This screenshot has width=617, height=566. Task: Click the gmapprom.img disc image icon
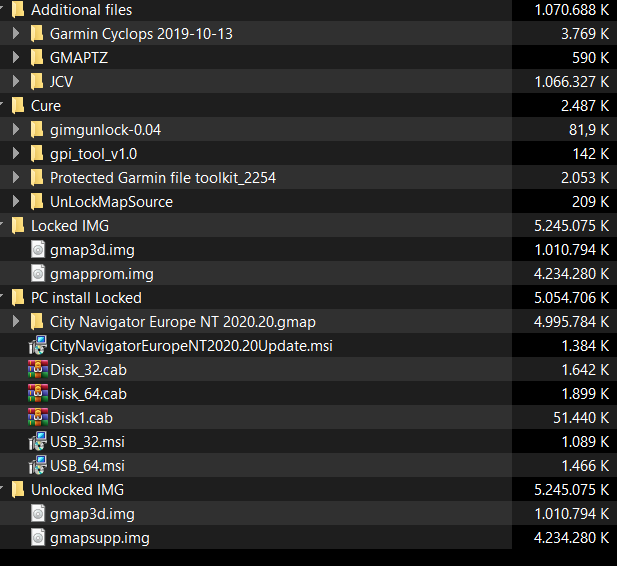[x=38, y=274]
